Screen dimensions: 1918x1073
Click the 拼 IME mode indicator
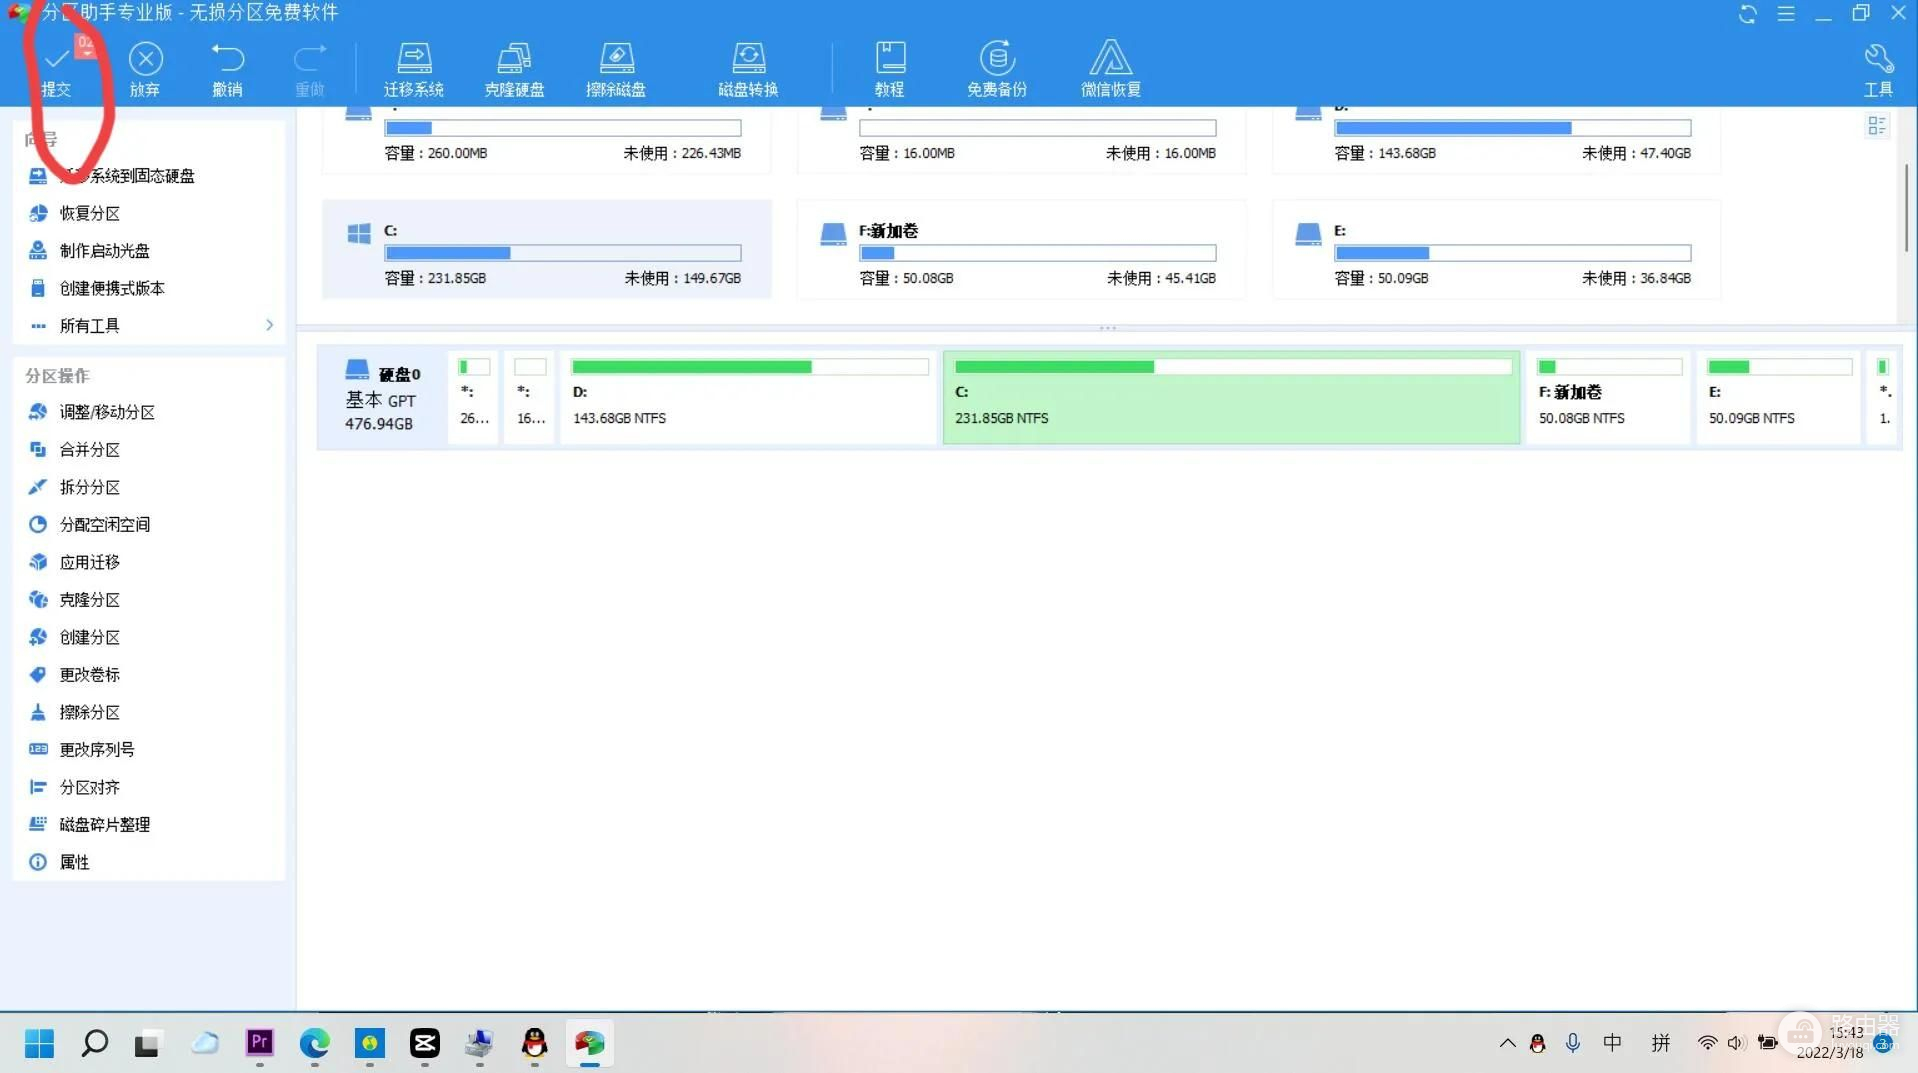point(1661,1043)
